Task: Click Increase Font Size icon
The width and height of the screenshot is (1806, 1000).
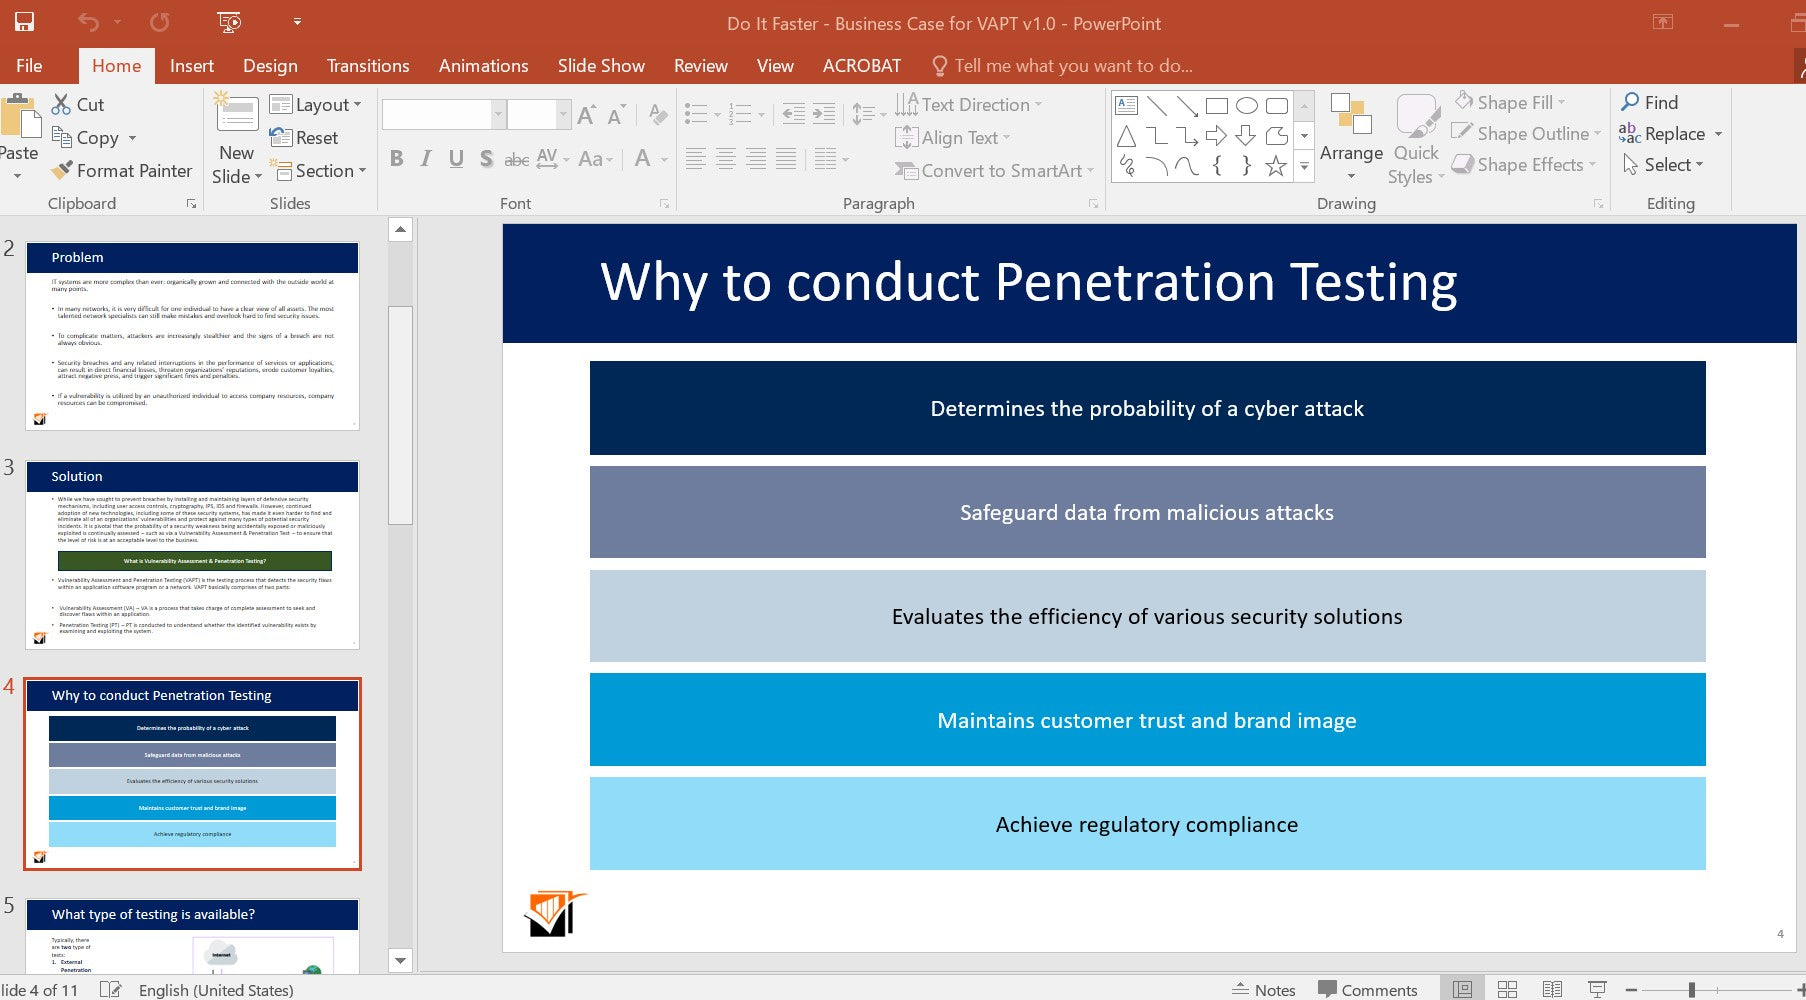Action: point(587,115)
